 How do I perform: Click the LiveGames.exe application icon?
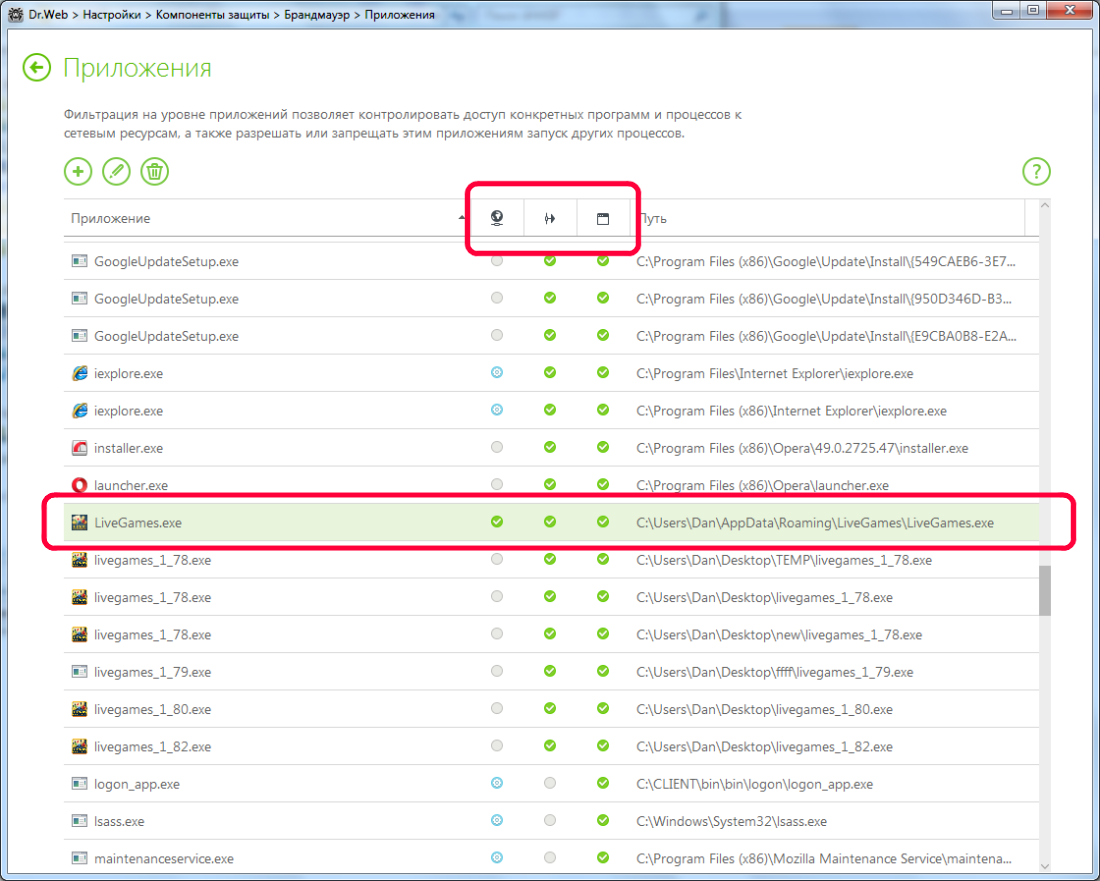point(79,523)
